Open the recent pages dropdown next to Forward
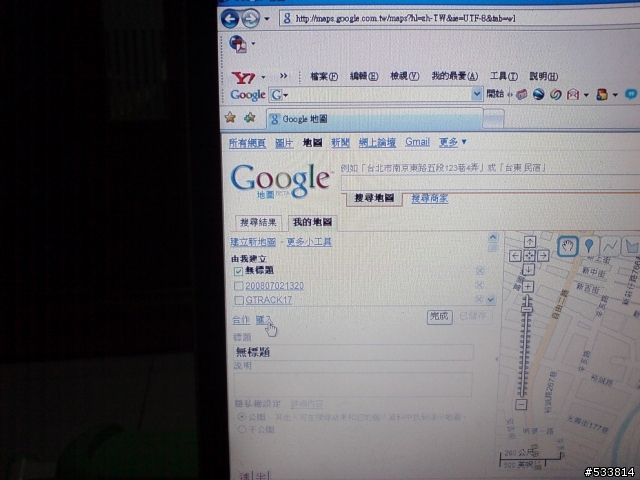This screenshot has width=640, height=480. [267, 19]
